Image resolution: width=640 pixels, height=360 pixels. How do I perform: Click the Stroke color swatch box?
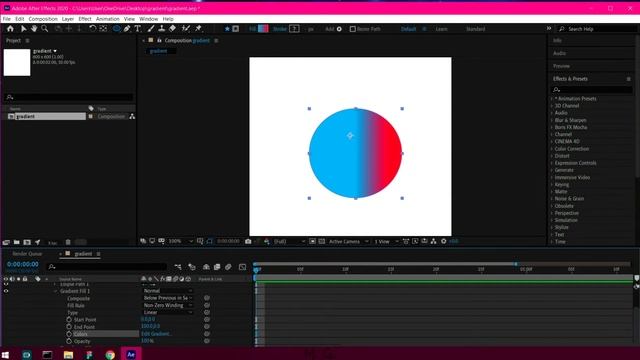pyautogui.click(x=294, y=29)
